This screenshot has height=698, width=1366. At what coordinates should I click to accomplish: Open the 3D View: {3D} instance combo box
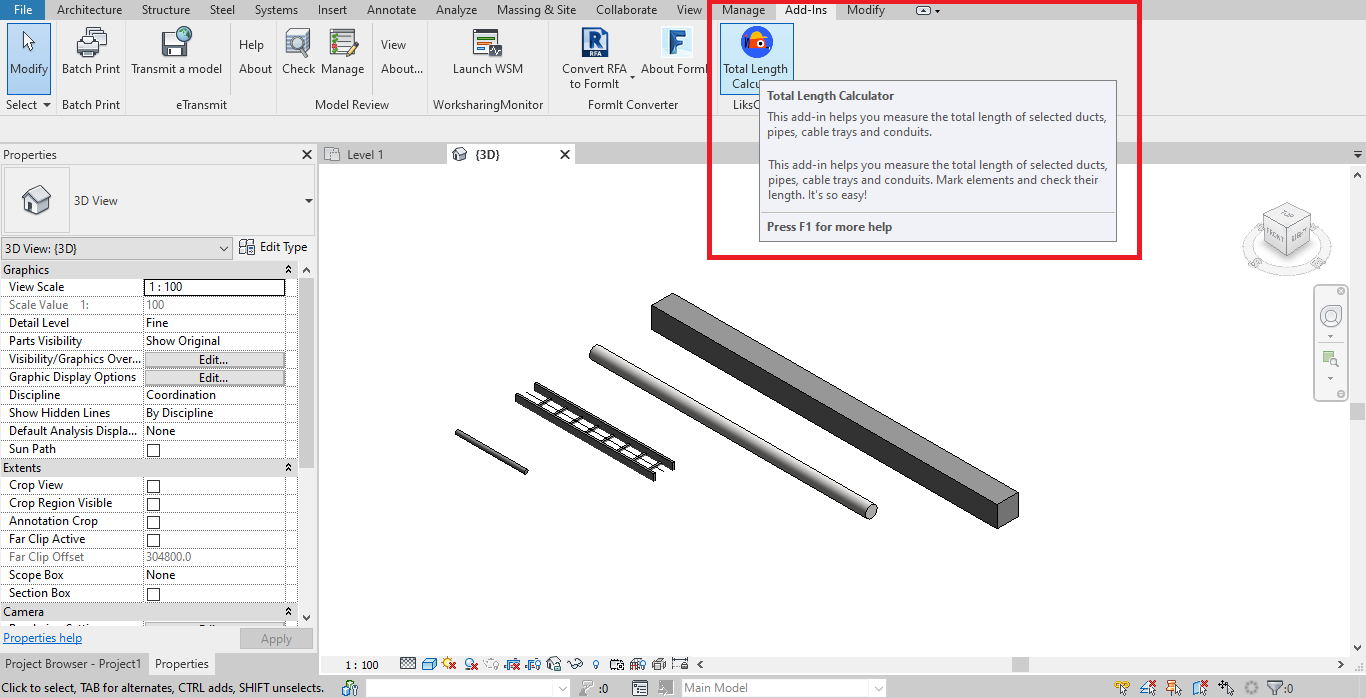tap(117, 248)
